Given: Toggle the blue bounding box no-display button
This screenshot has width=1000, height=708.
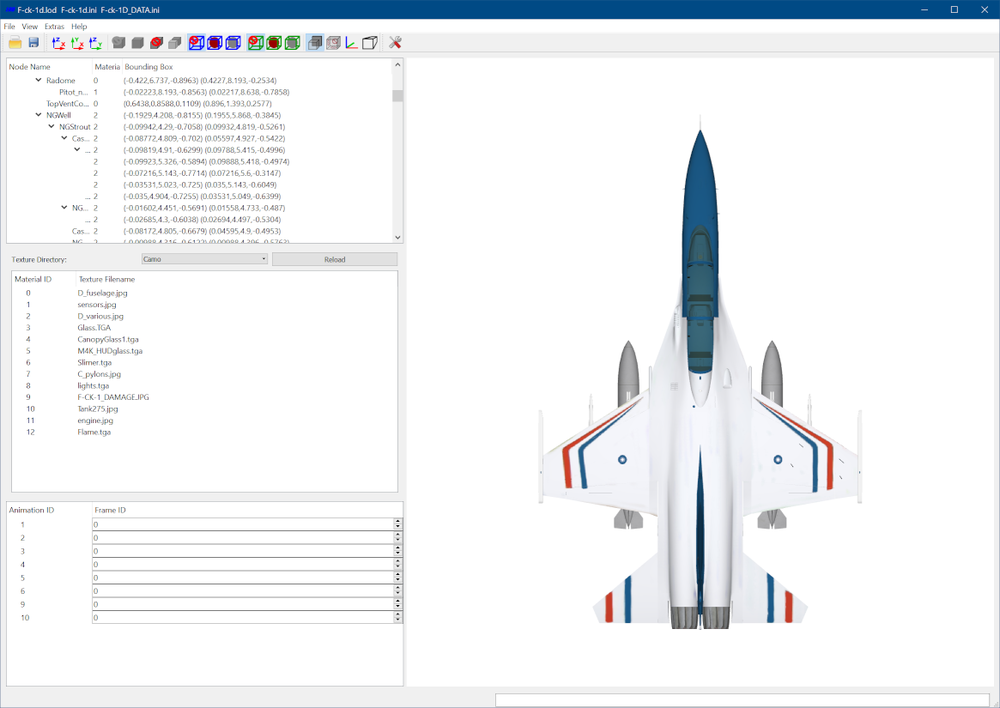Looking at the screenshot, I should [196, 43].
